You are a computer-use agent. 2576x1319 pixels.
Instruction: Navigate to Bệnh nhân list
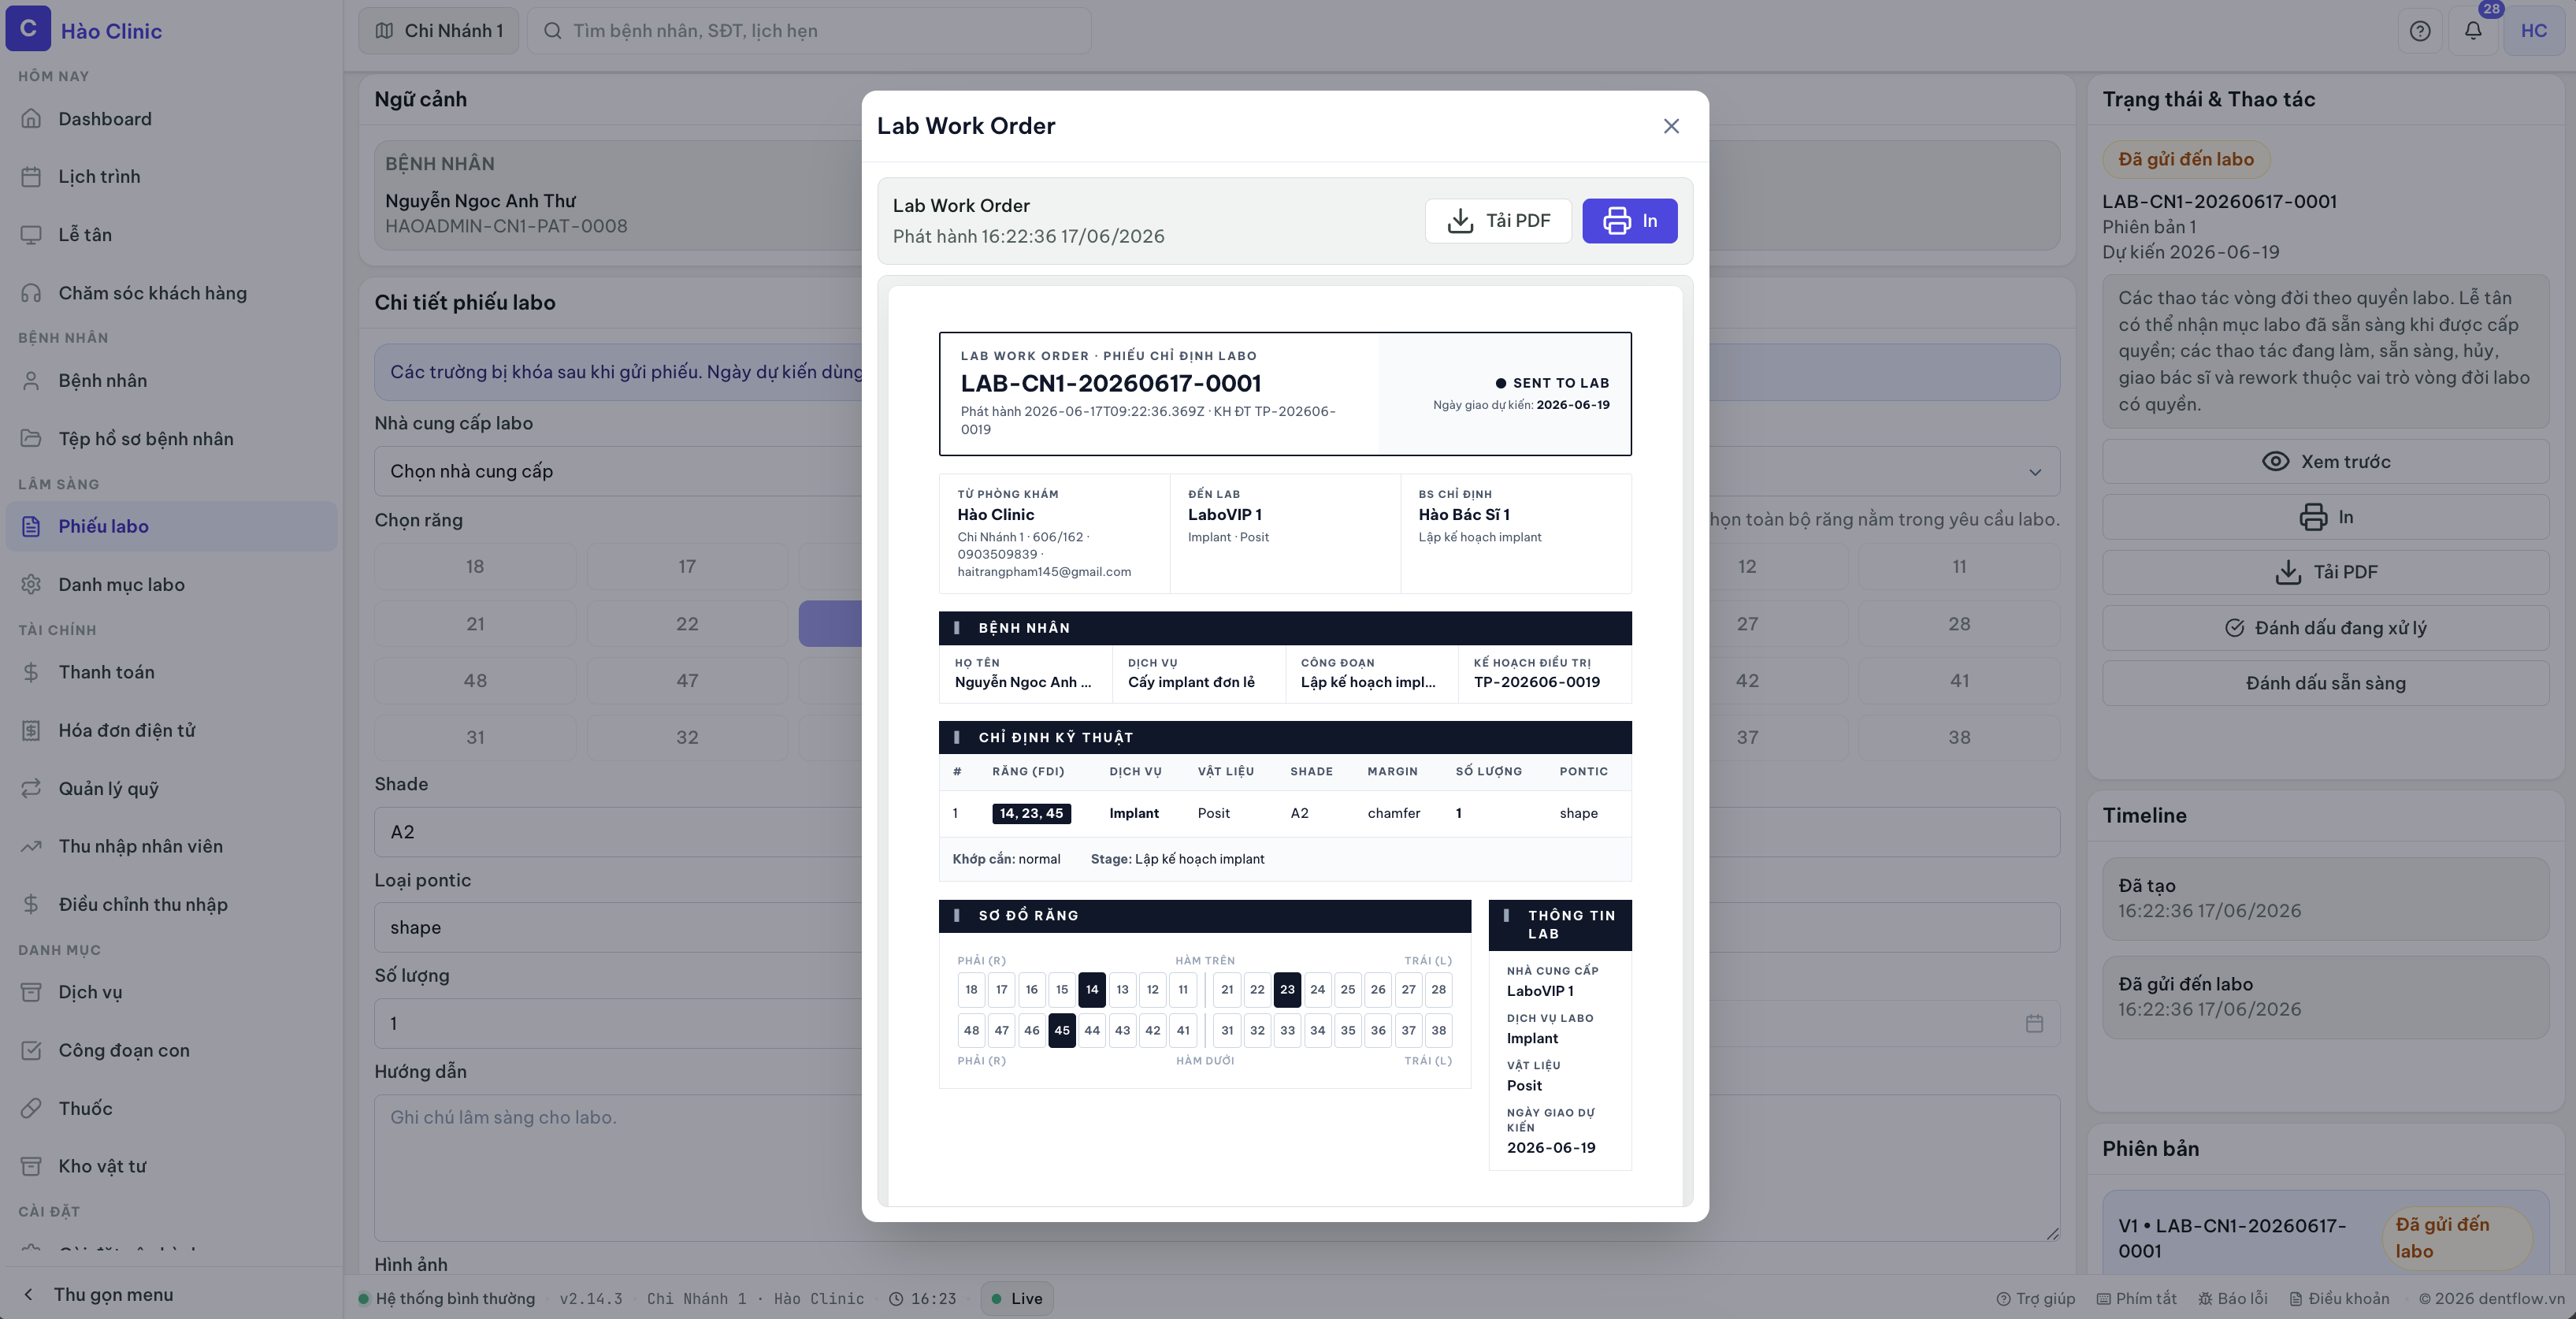[171, 381]
